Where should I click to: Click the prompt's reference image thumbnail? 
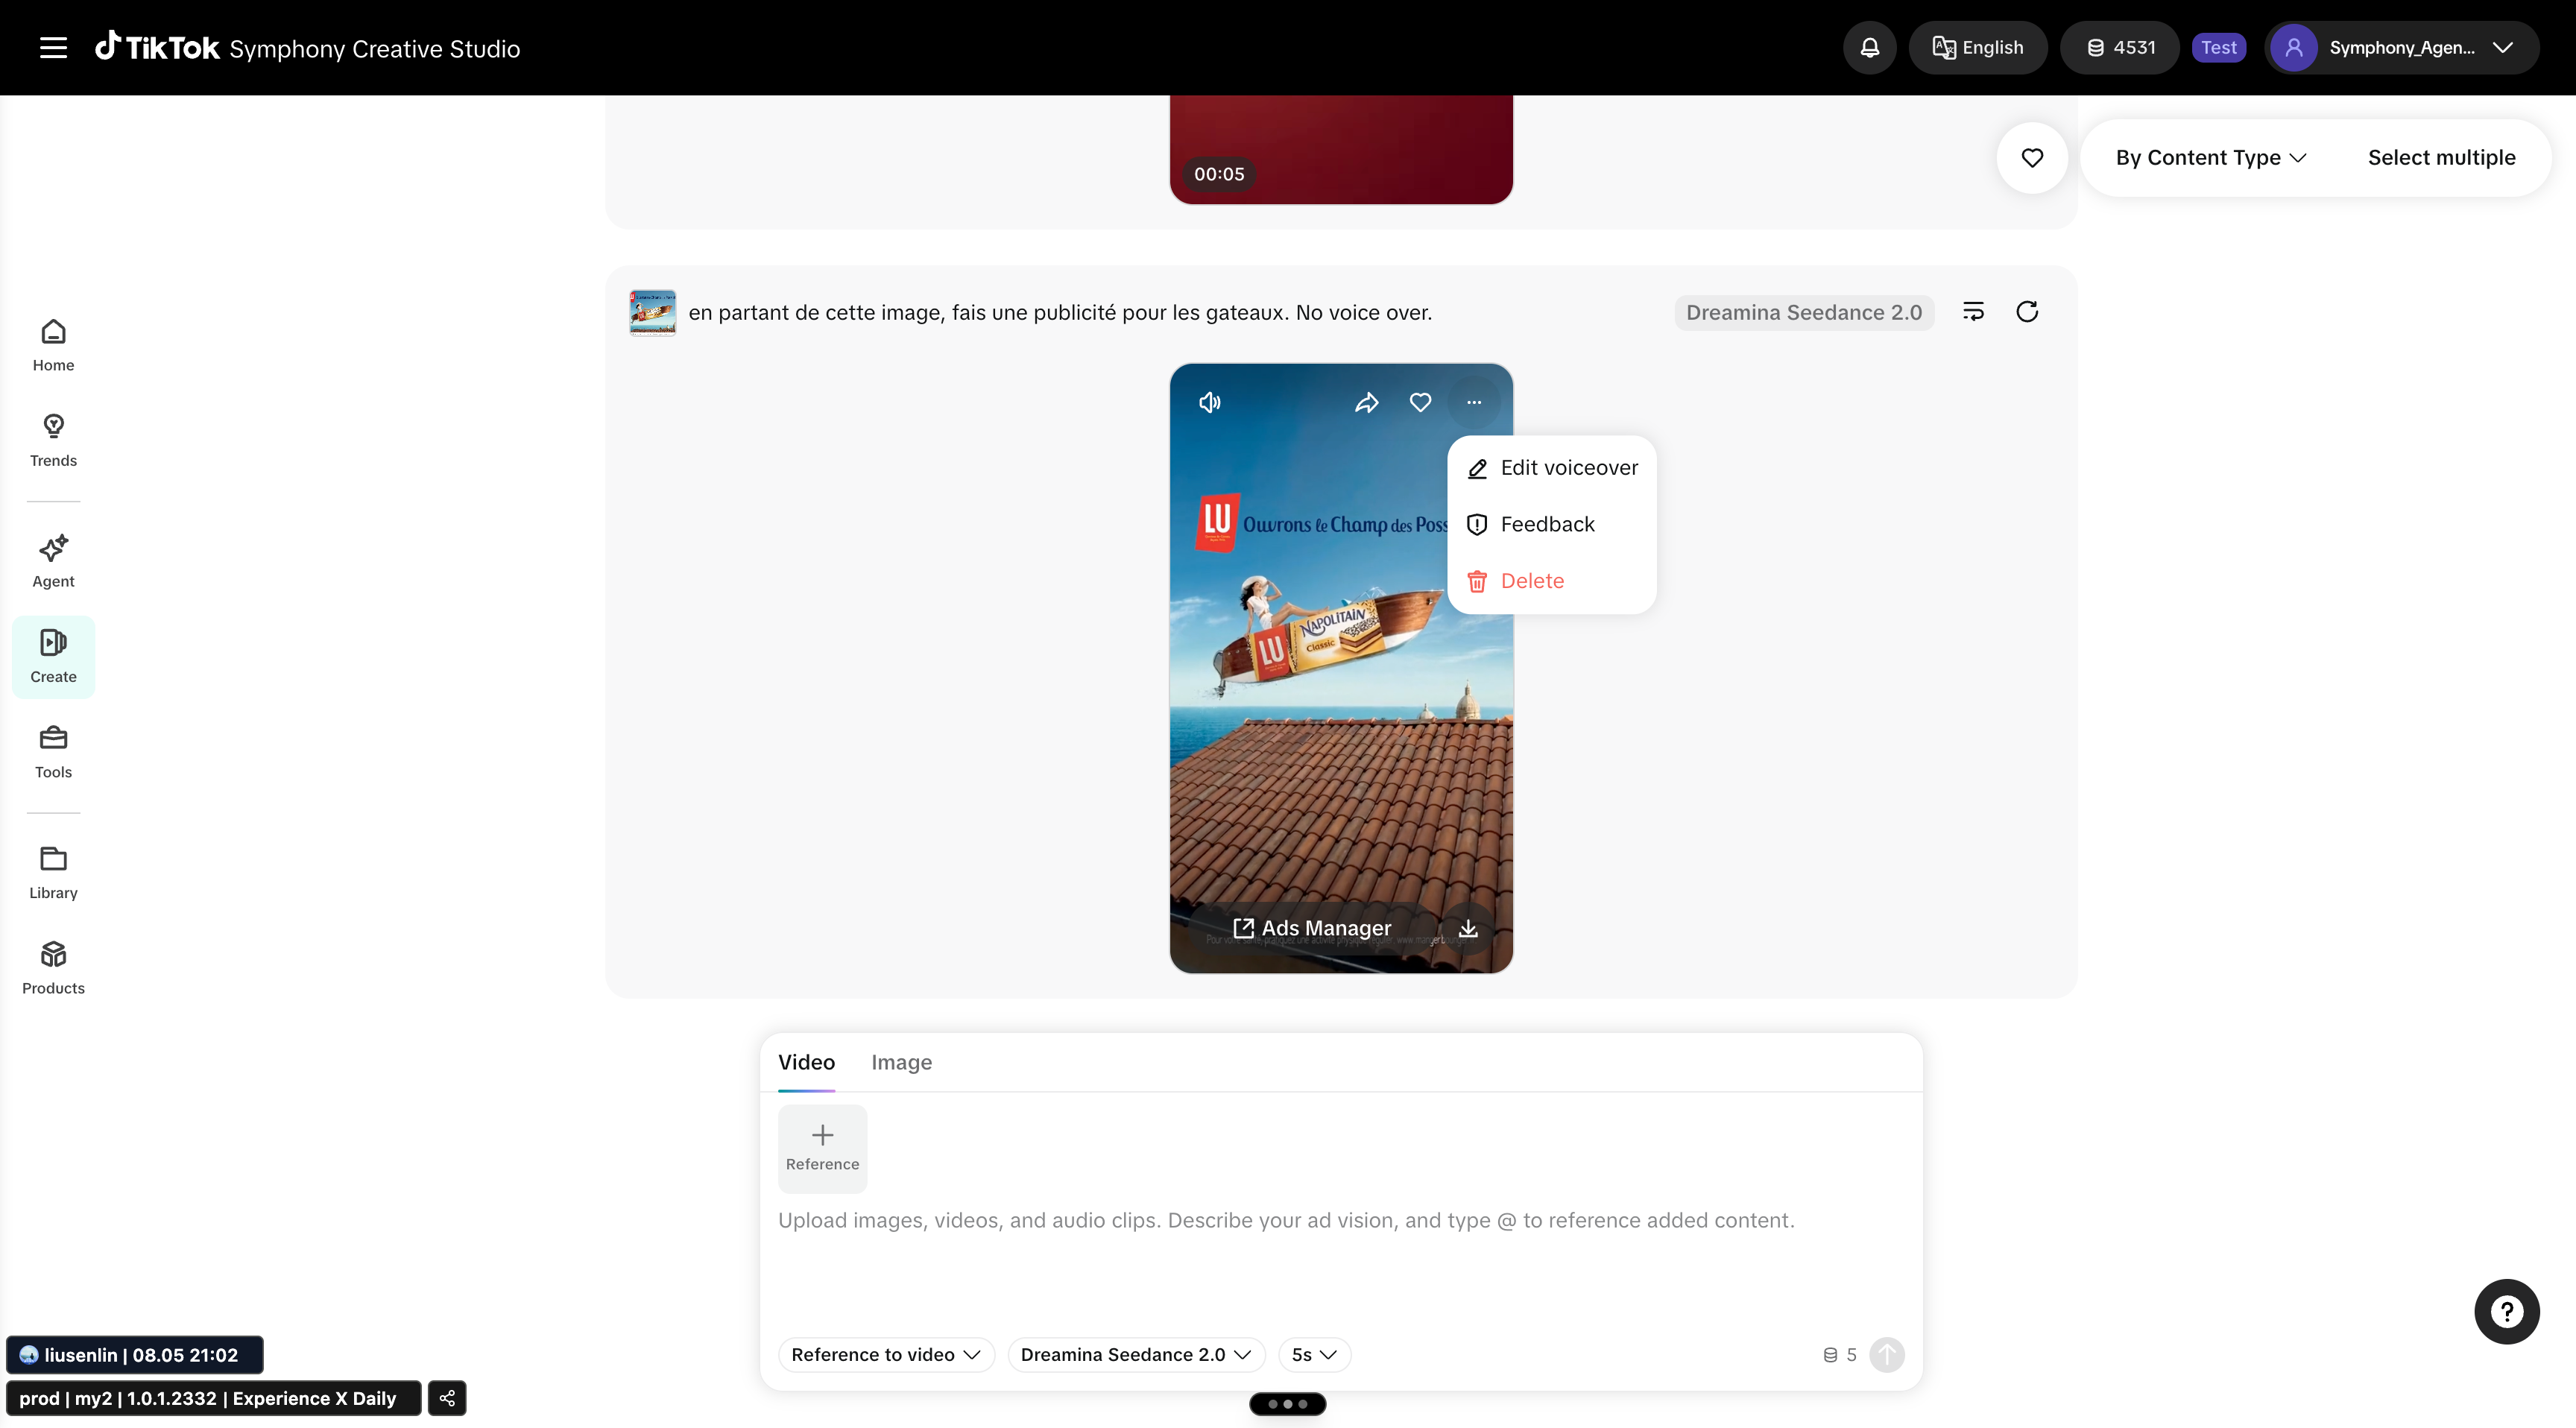point(652,313)
